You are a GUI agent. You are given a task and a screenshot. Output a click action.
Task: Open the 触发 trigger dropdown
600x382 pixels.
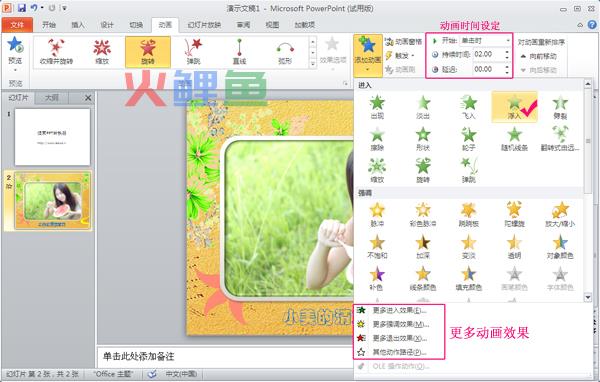(401, 56)
